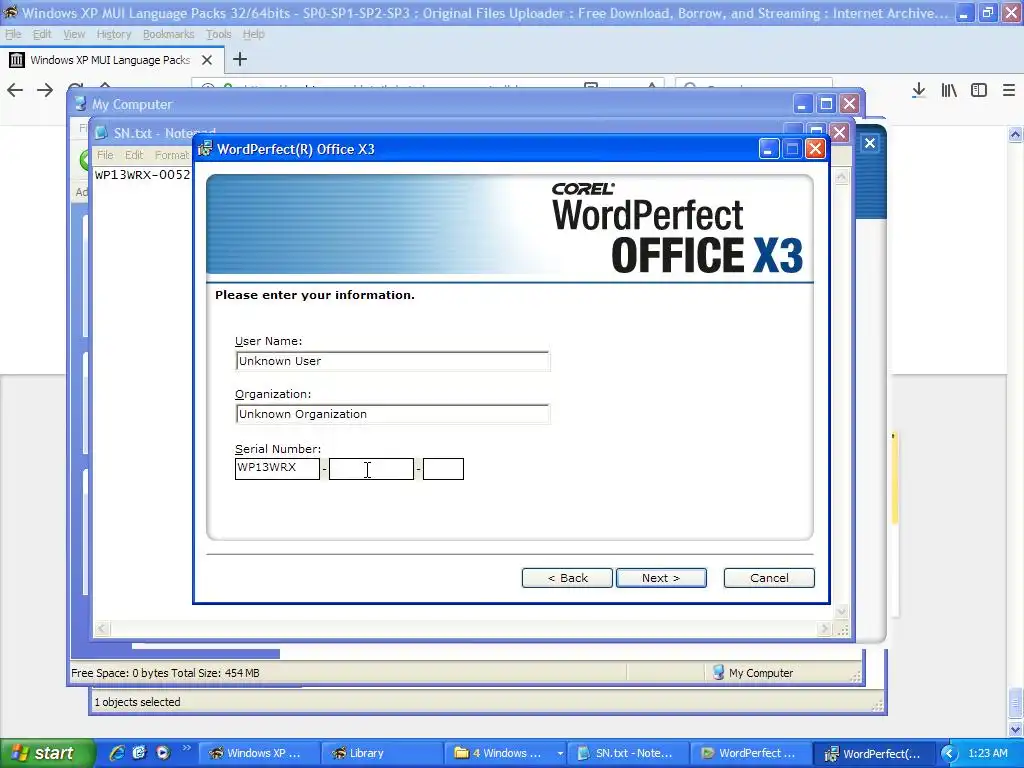Screen dimensions: 1024x768
Task: Switch to the active WordPerfect( taskbar button
Action: point(875,754)
